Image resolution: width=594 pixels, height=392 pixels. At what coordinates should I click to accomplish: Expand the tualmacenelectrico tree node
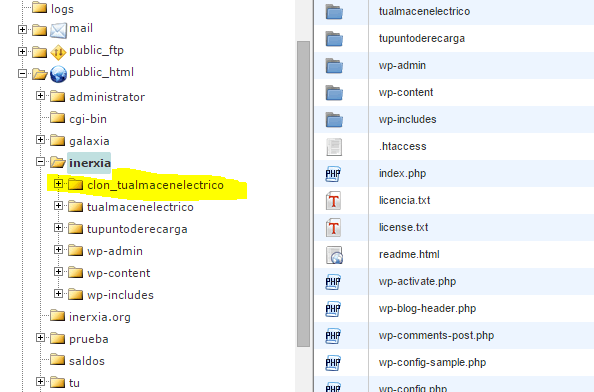point(58,206)
